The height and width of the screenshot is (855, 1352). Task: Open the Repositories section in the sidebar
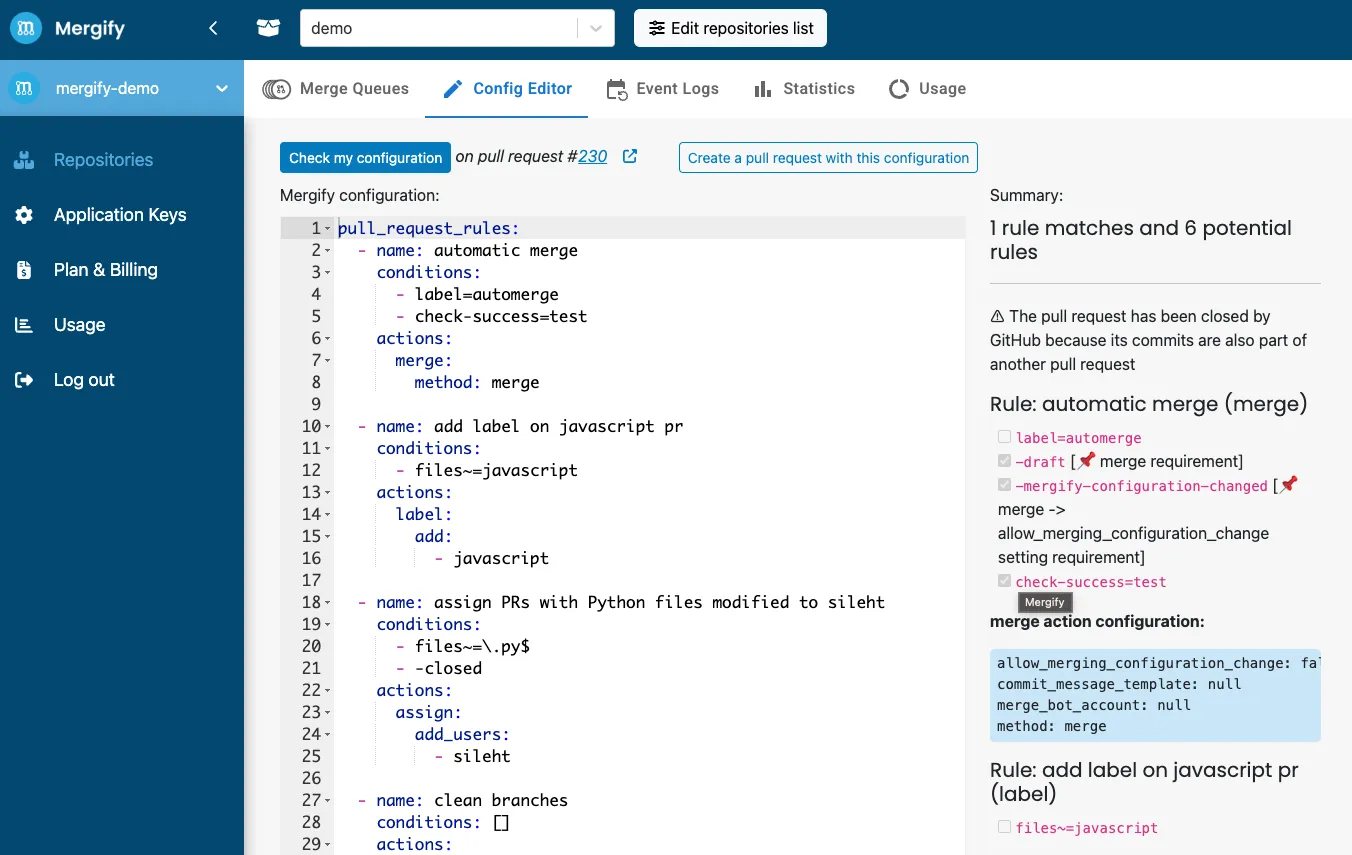point(23,160)
